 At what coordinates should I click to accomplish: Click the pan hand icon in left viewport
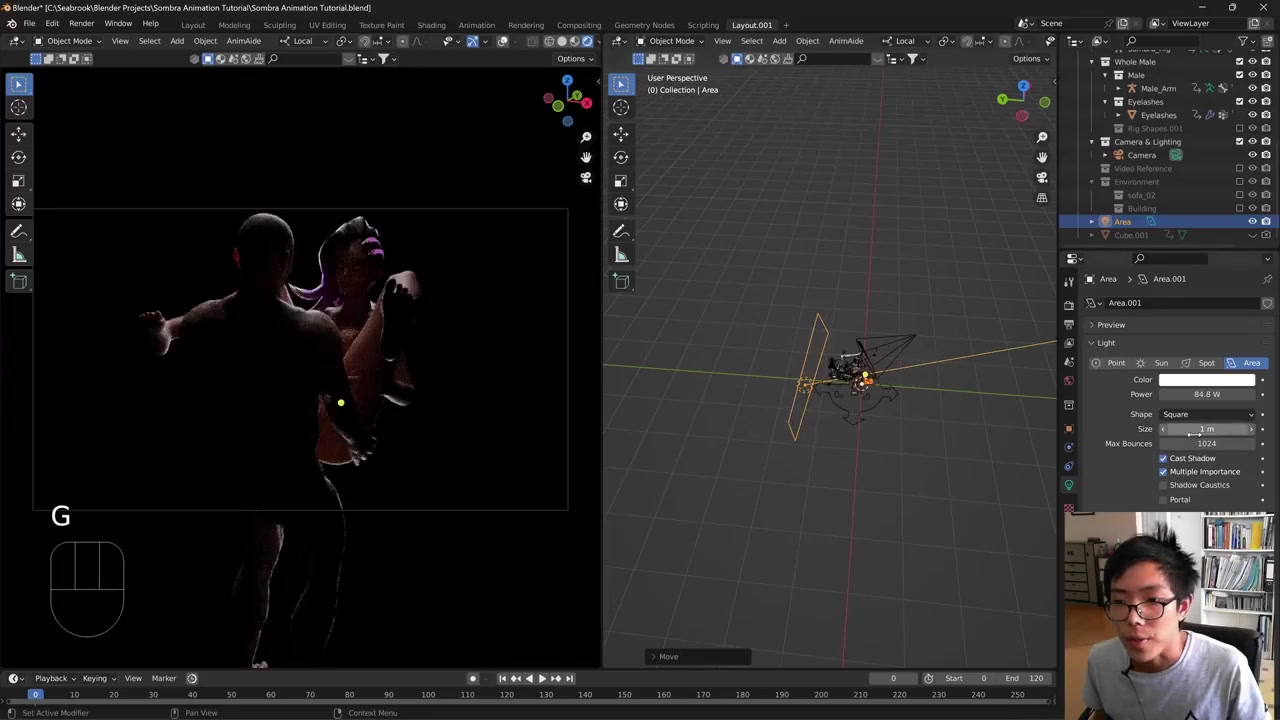586,157
